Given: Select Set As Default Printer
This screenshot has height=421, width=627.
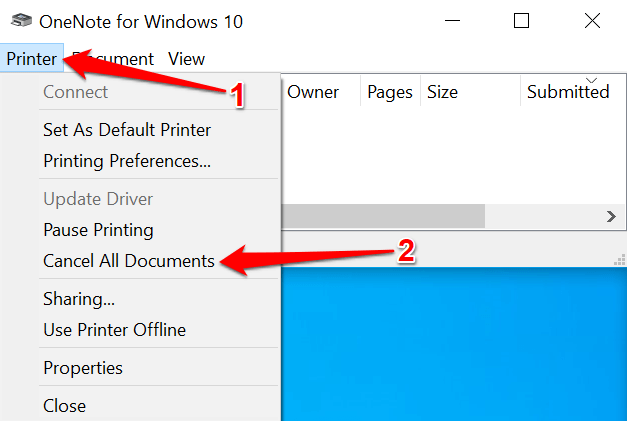Looking at the screenshot, I should pos(127,129).
